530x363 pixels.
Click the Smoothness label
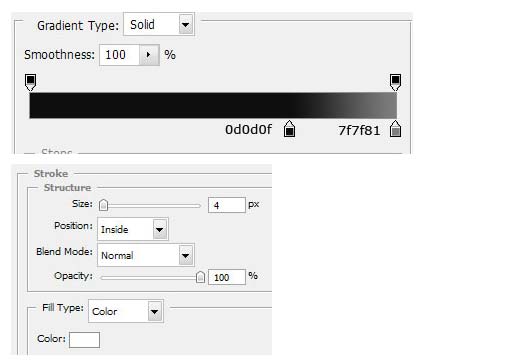[59, 54]
